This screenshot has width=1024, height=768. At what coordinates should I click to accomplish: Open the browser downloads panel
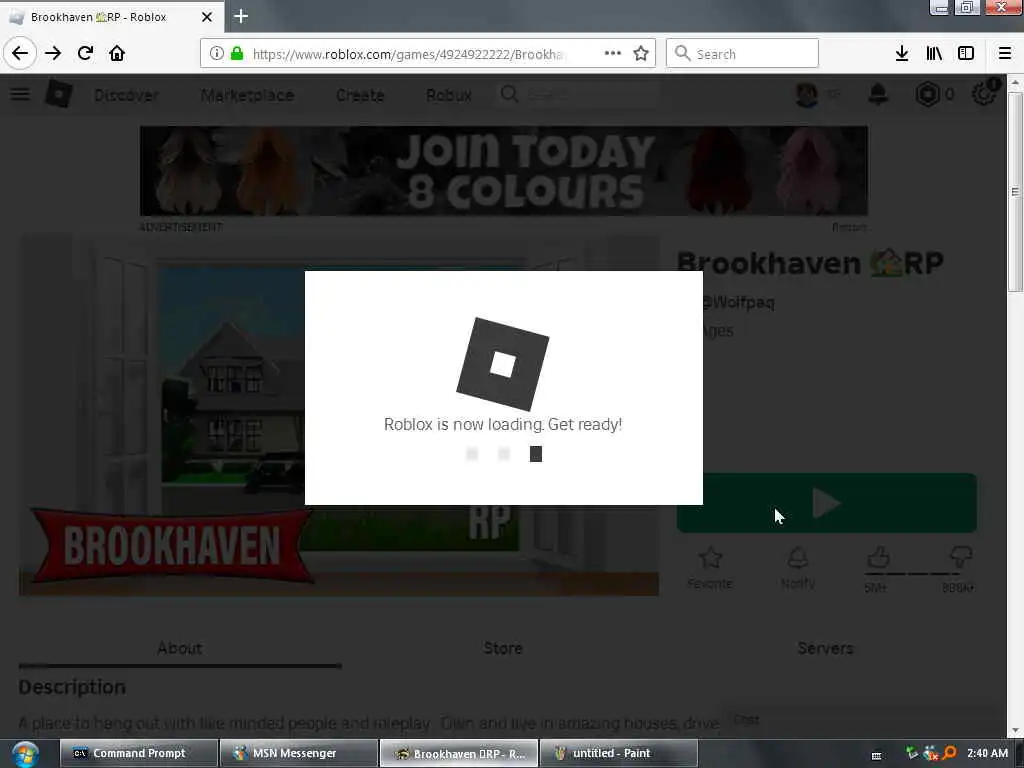(x=902, y=53)
